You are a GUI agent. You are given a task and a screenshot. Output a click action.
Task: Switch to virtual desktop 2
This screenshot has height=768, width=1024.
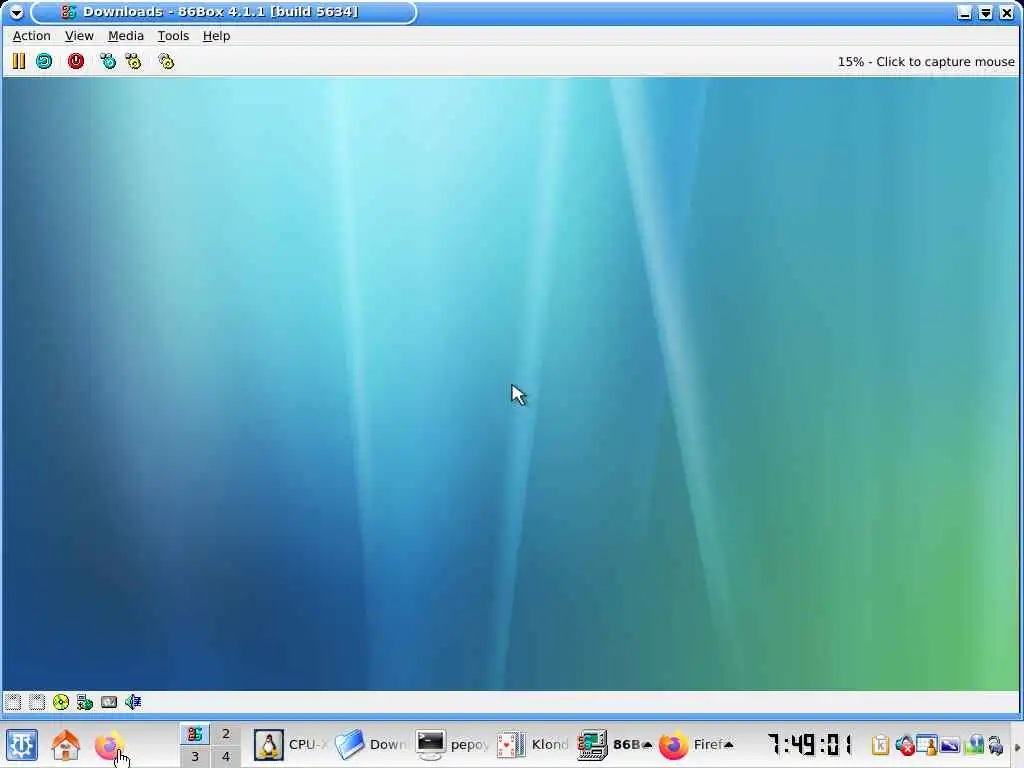coord(226,734)
